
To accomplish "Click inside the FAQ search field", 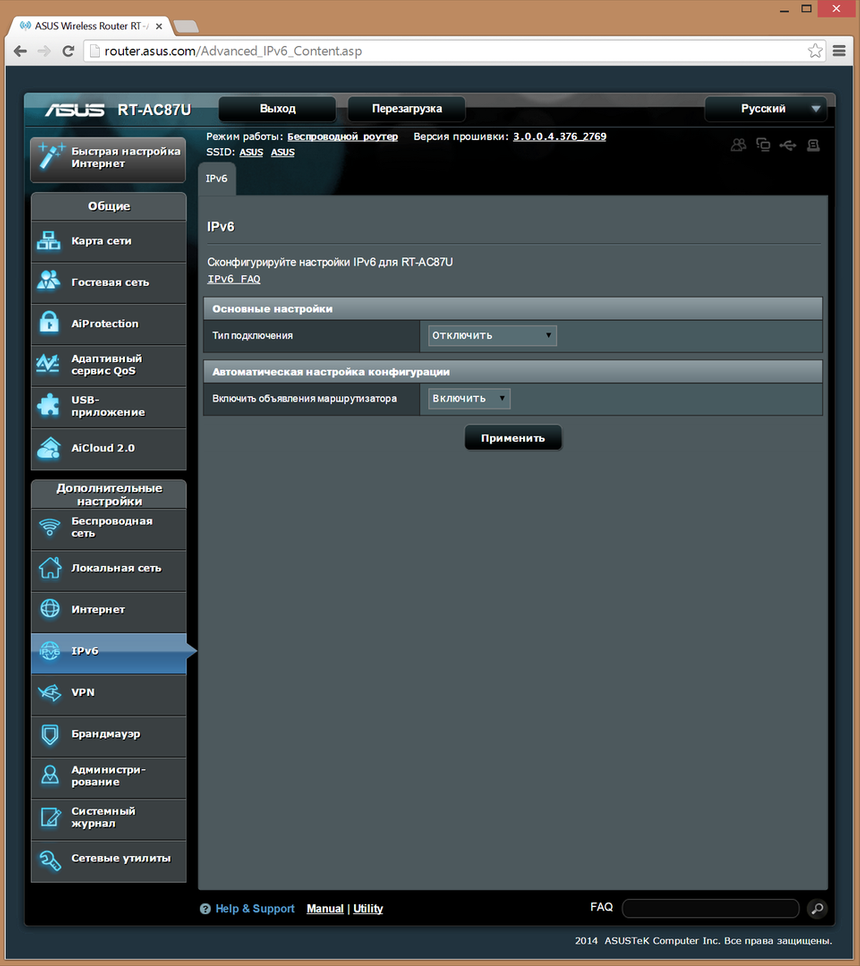I will (710, 908).
